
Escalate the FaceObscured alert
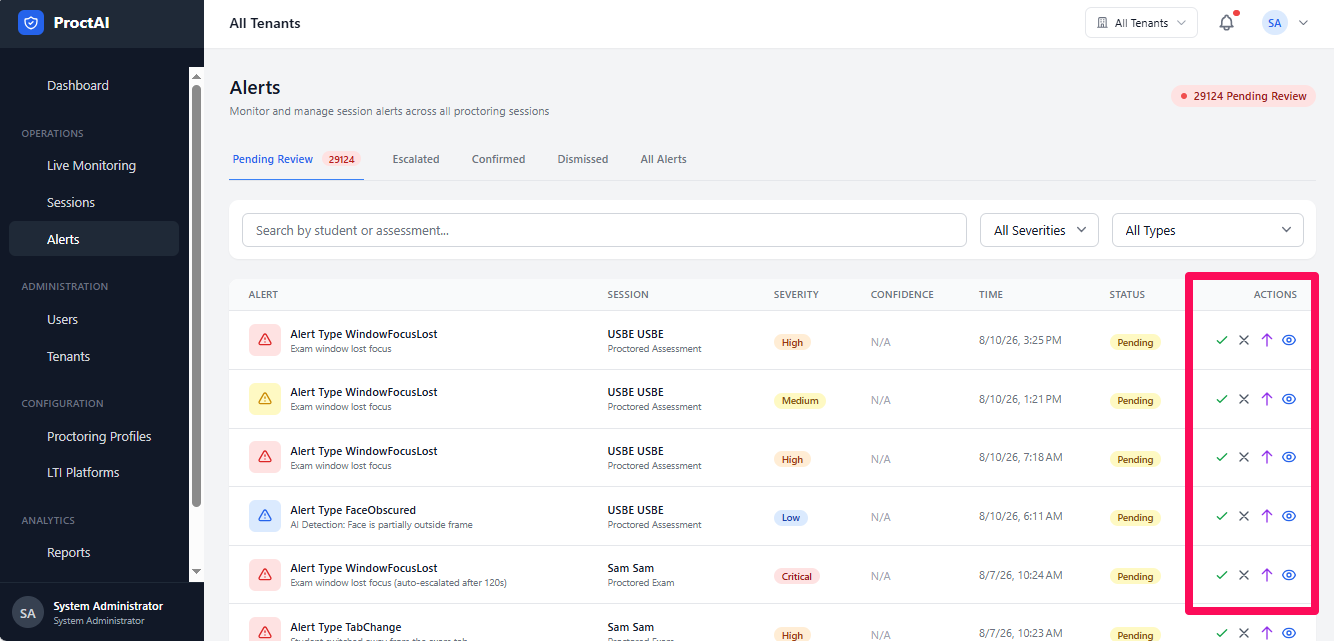click(1266, 516)
